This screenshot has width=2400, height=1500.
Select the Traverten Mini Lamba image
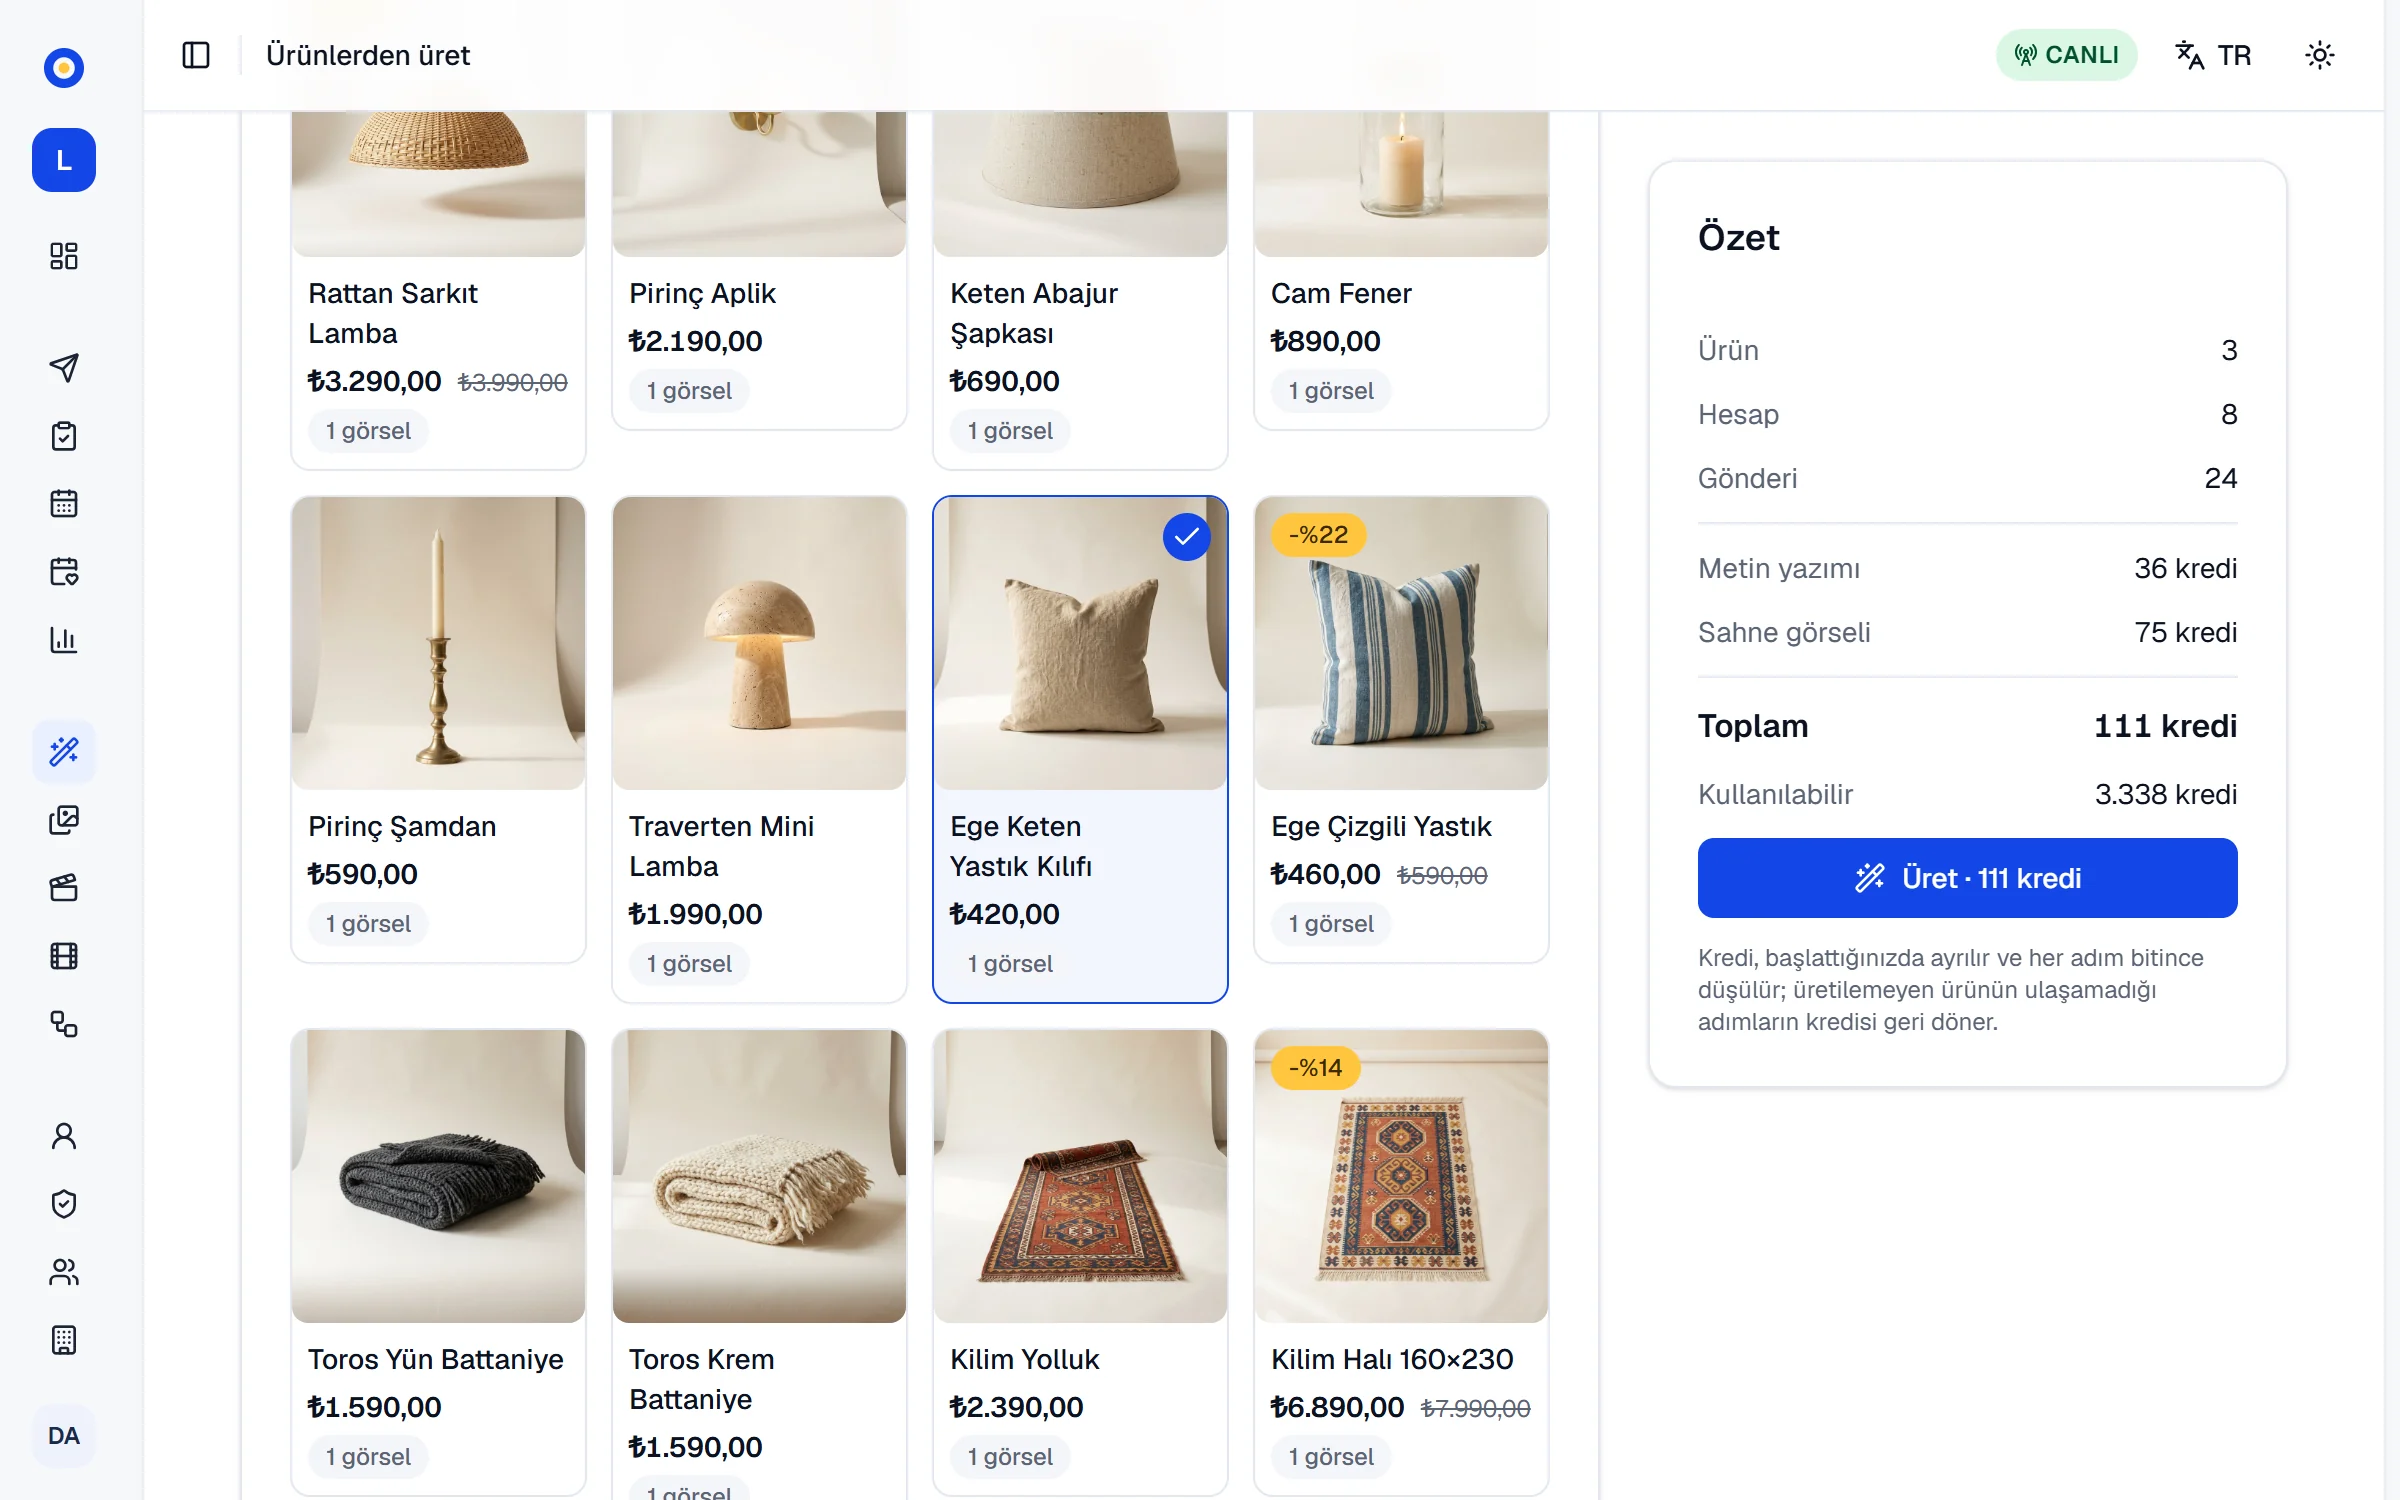click(759, 643)
